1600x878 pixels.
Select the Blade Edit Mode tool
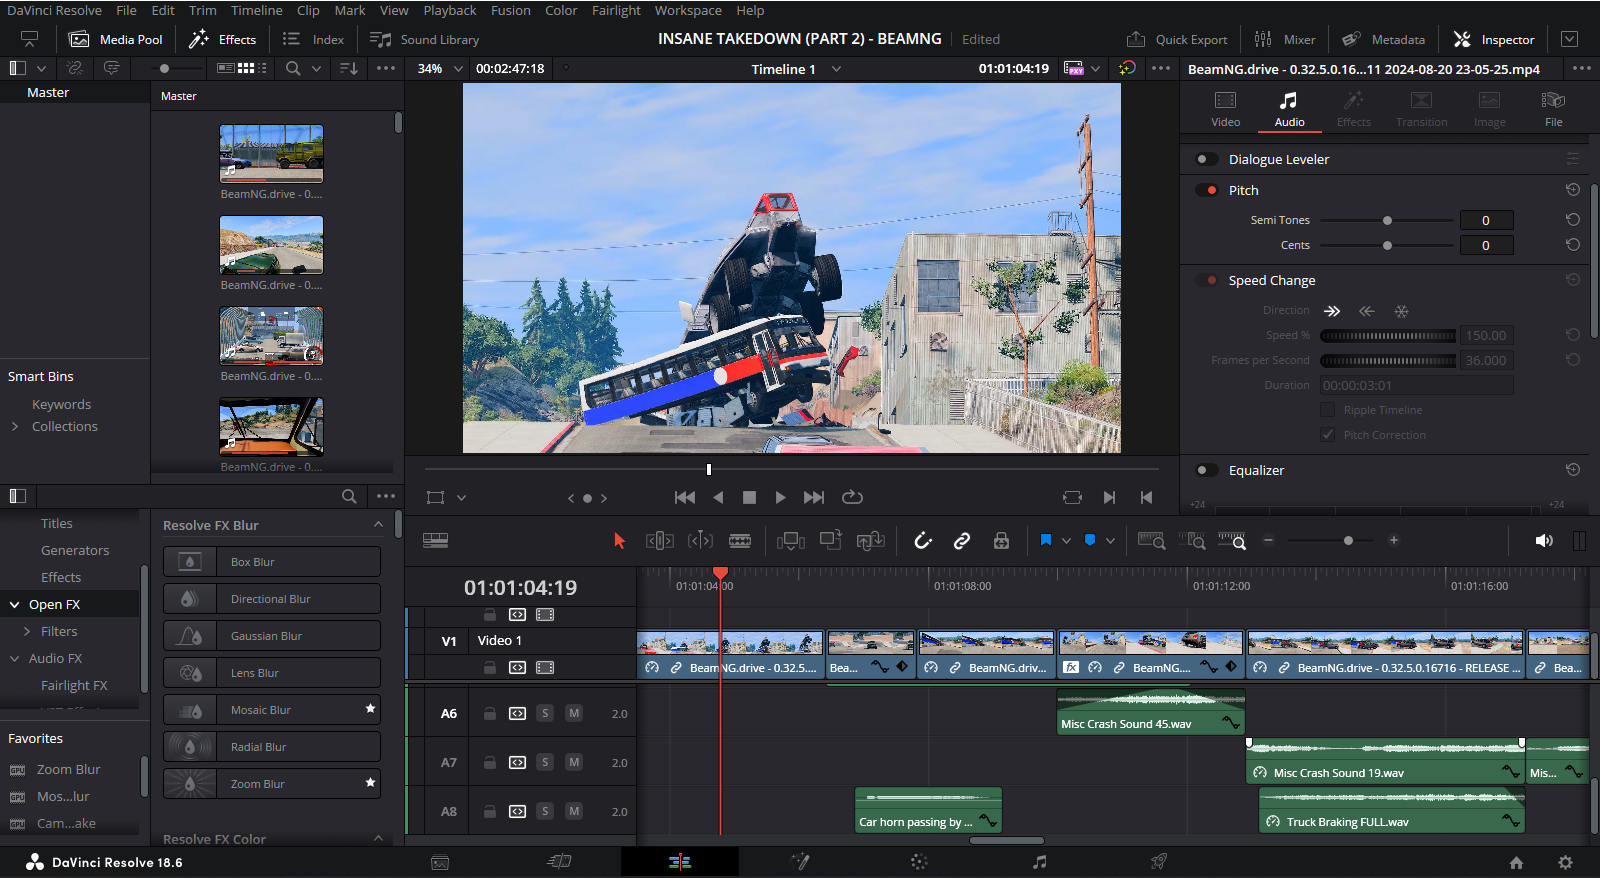tap(740, 541)
